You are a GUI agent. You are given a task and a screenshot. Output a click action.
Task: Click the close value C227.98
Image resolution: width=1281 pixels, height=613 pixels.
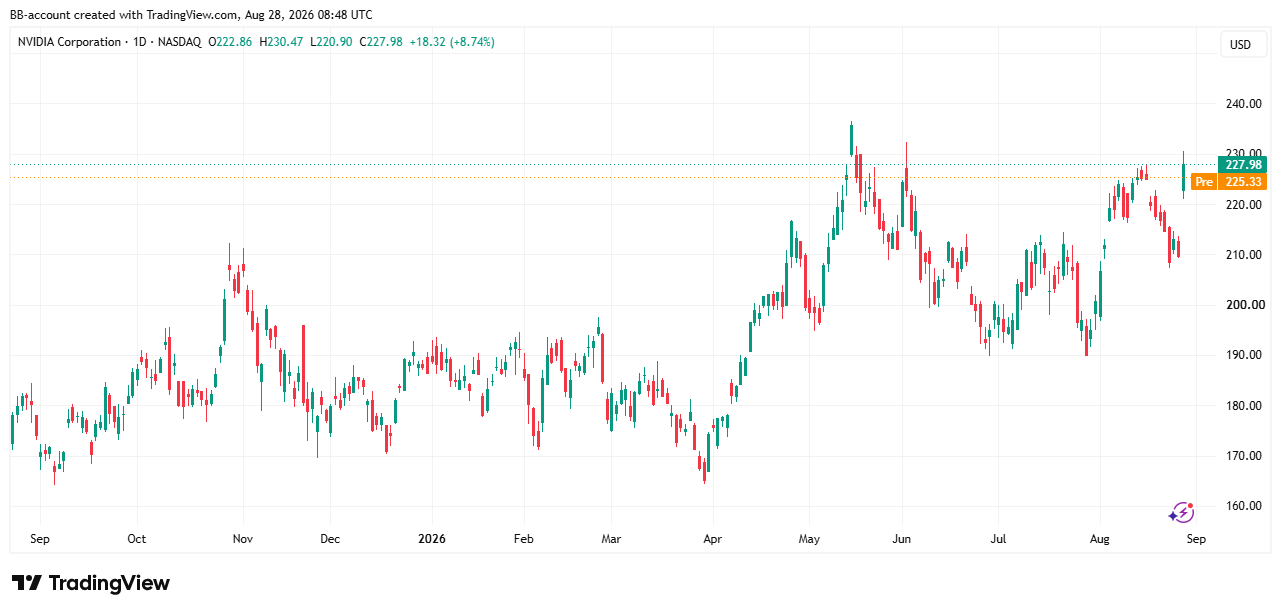coord(379,42)
